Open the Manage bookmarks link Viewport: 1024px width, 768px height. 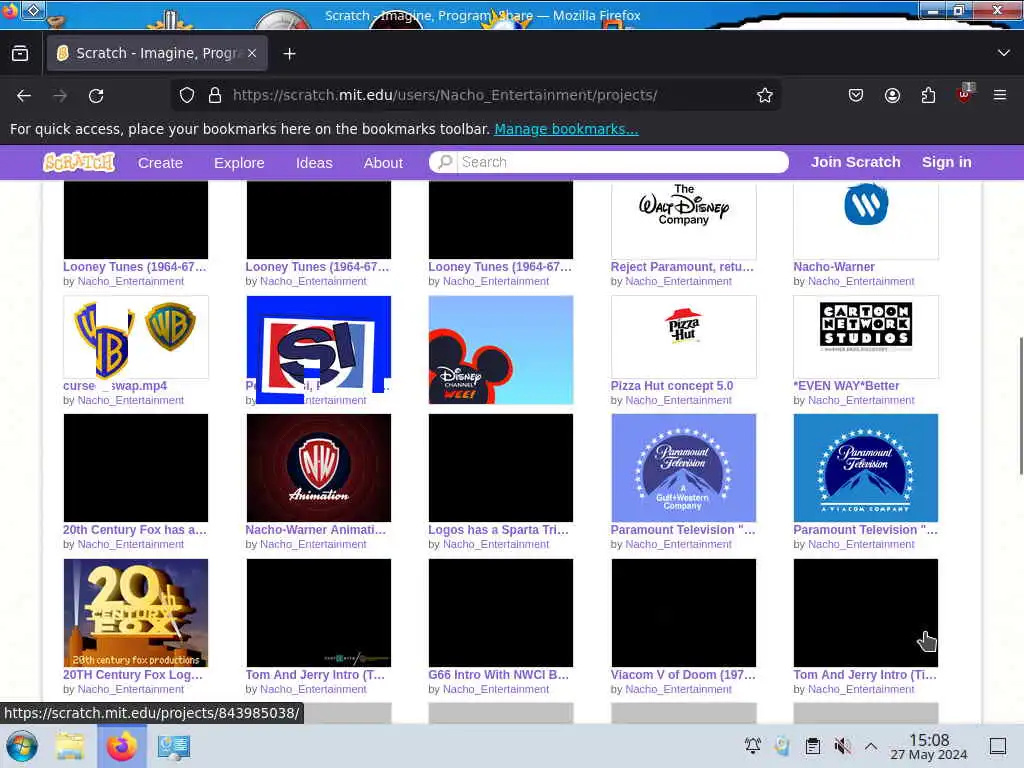point(566,129)
